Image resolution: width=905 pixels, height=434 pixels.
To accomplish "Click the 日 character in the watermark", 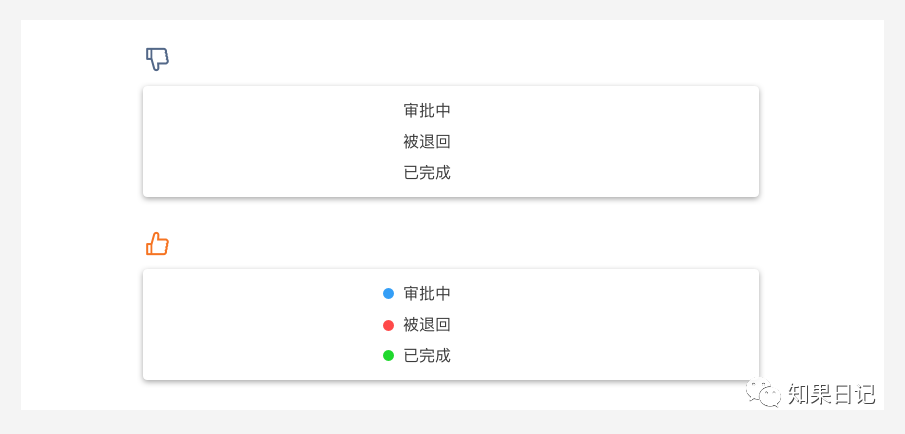I will (843, 395).
